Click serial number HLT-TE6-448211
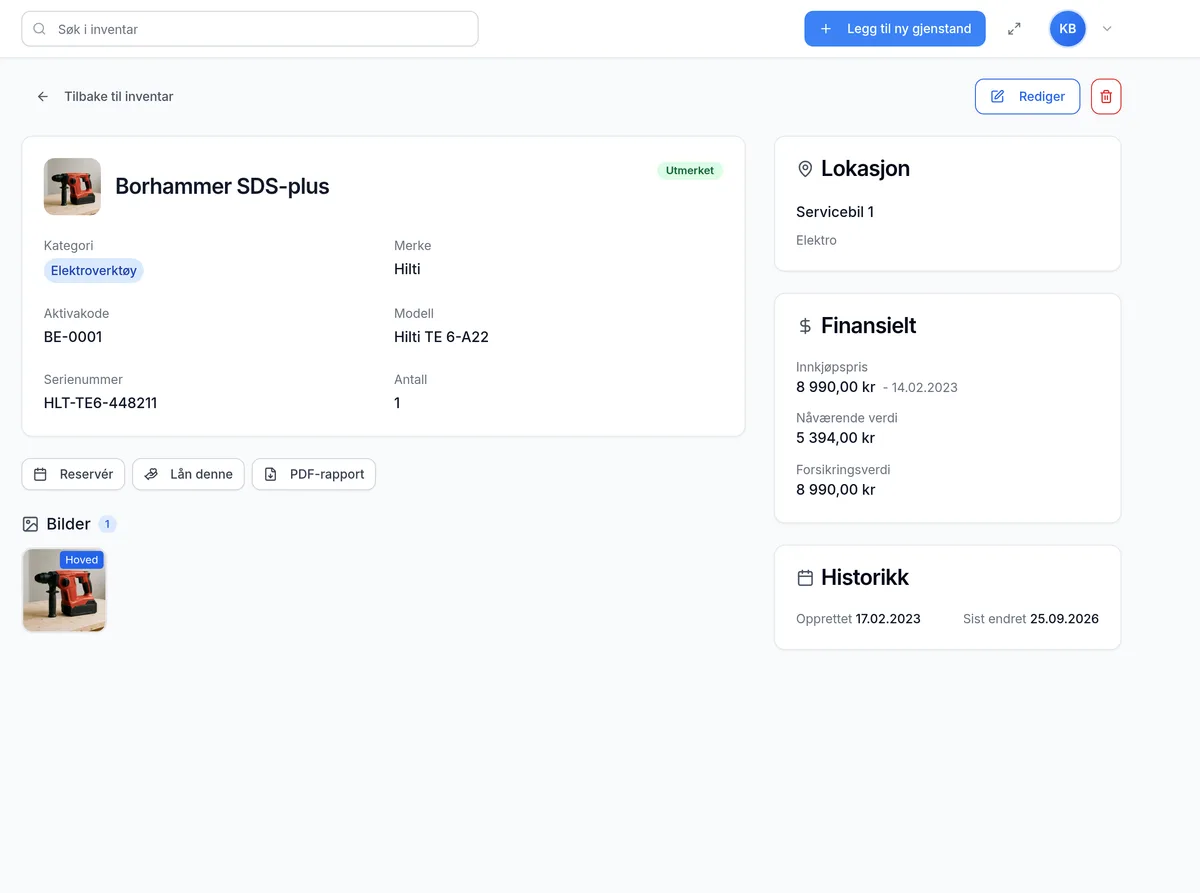The height and width of the screenshot is (893, 1200). (100, 403)
